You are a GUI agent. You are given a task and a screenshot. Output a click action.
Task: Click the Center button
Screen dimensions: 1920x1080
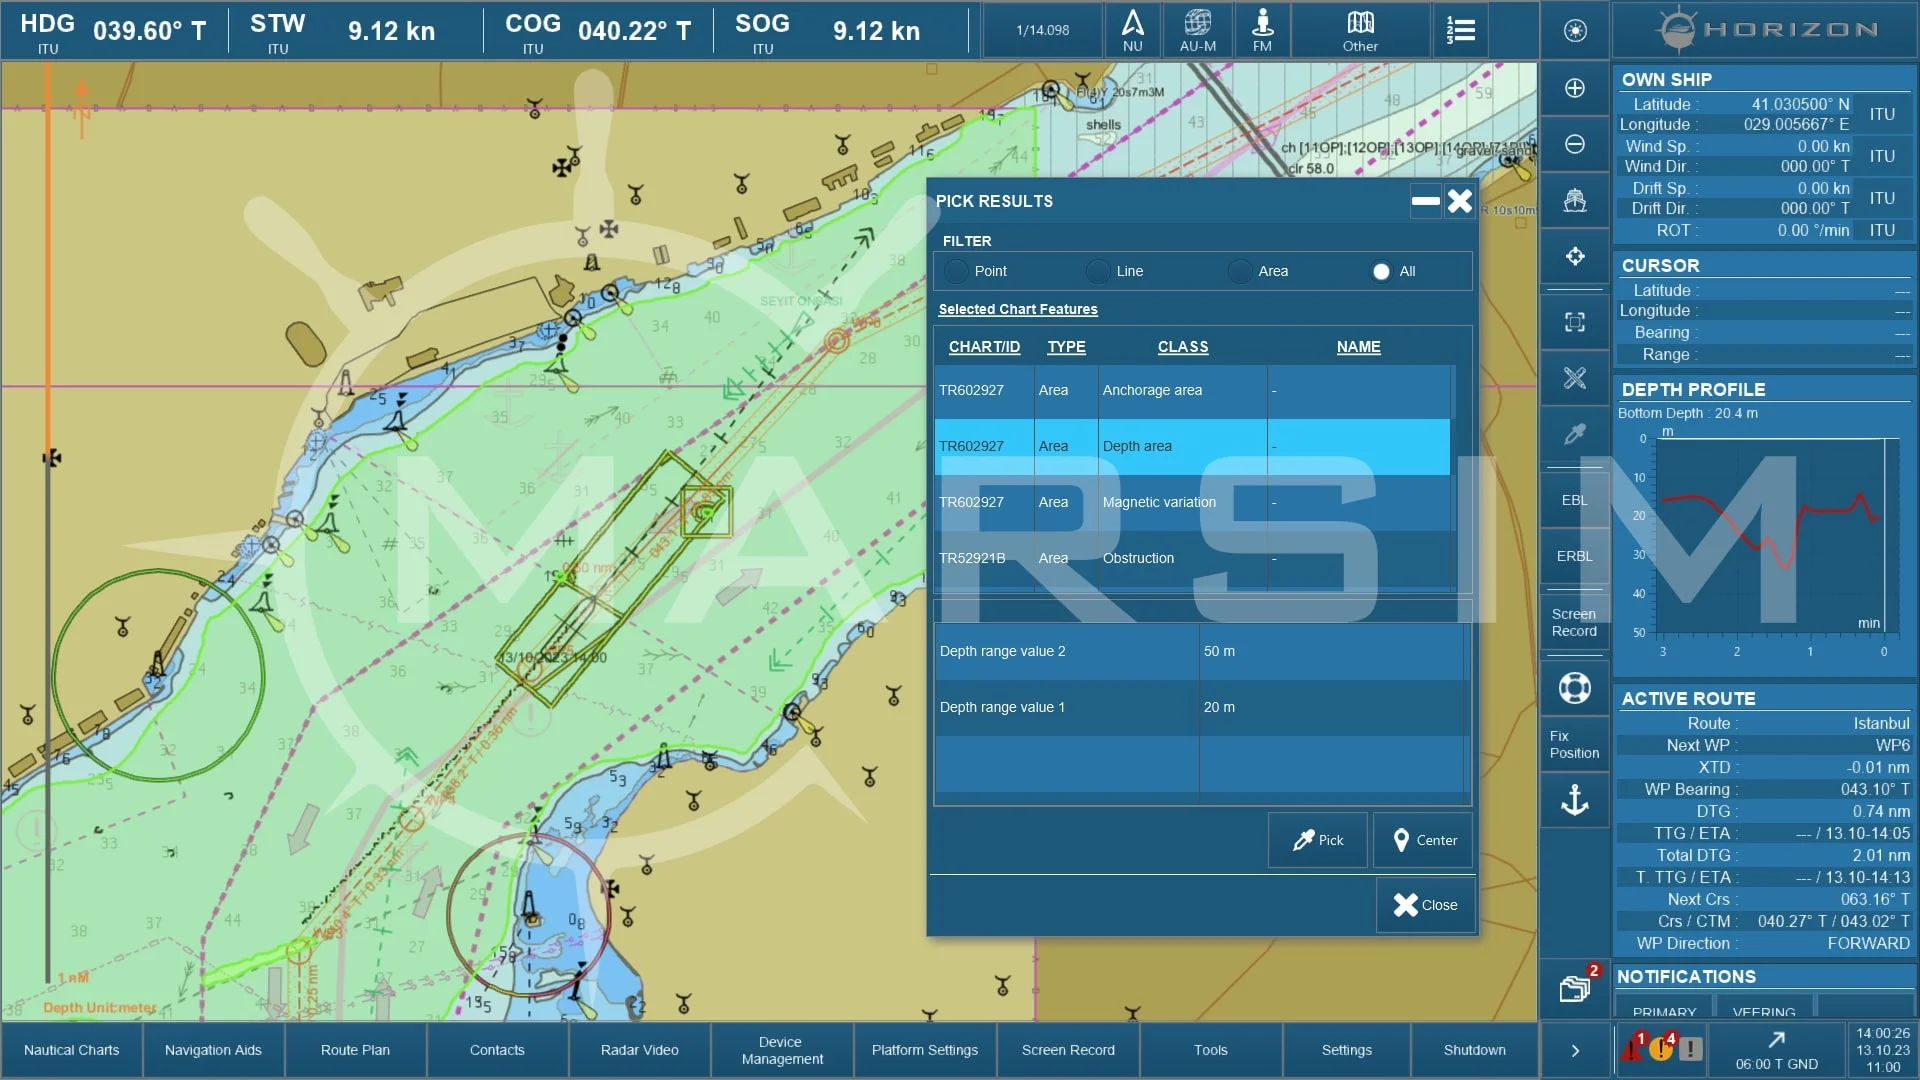pyautogui.click(x=1424, y=840)
